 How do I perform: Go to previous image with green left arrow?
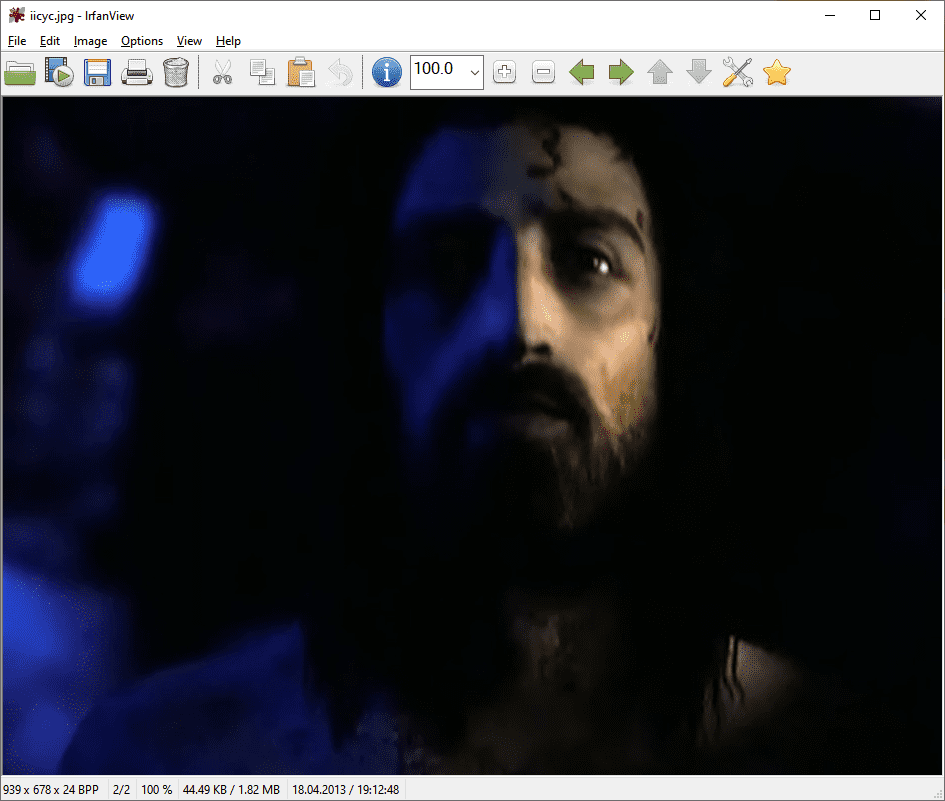click(x=582, y=73)
